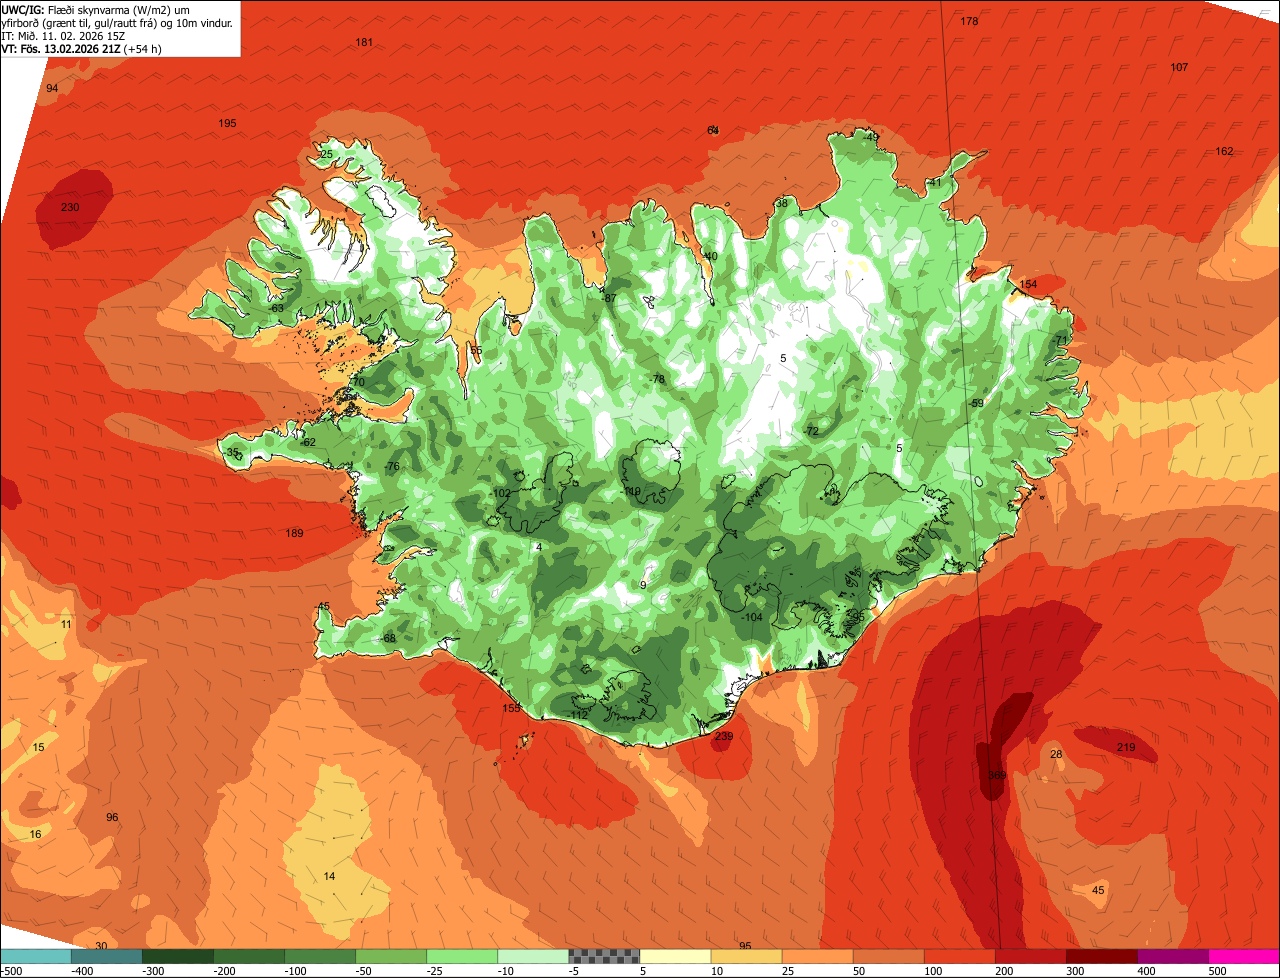Click the dark maroon swatch between 300 and 400
This screenshot has width=1280, height=978.
(1101, 956)
